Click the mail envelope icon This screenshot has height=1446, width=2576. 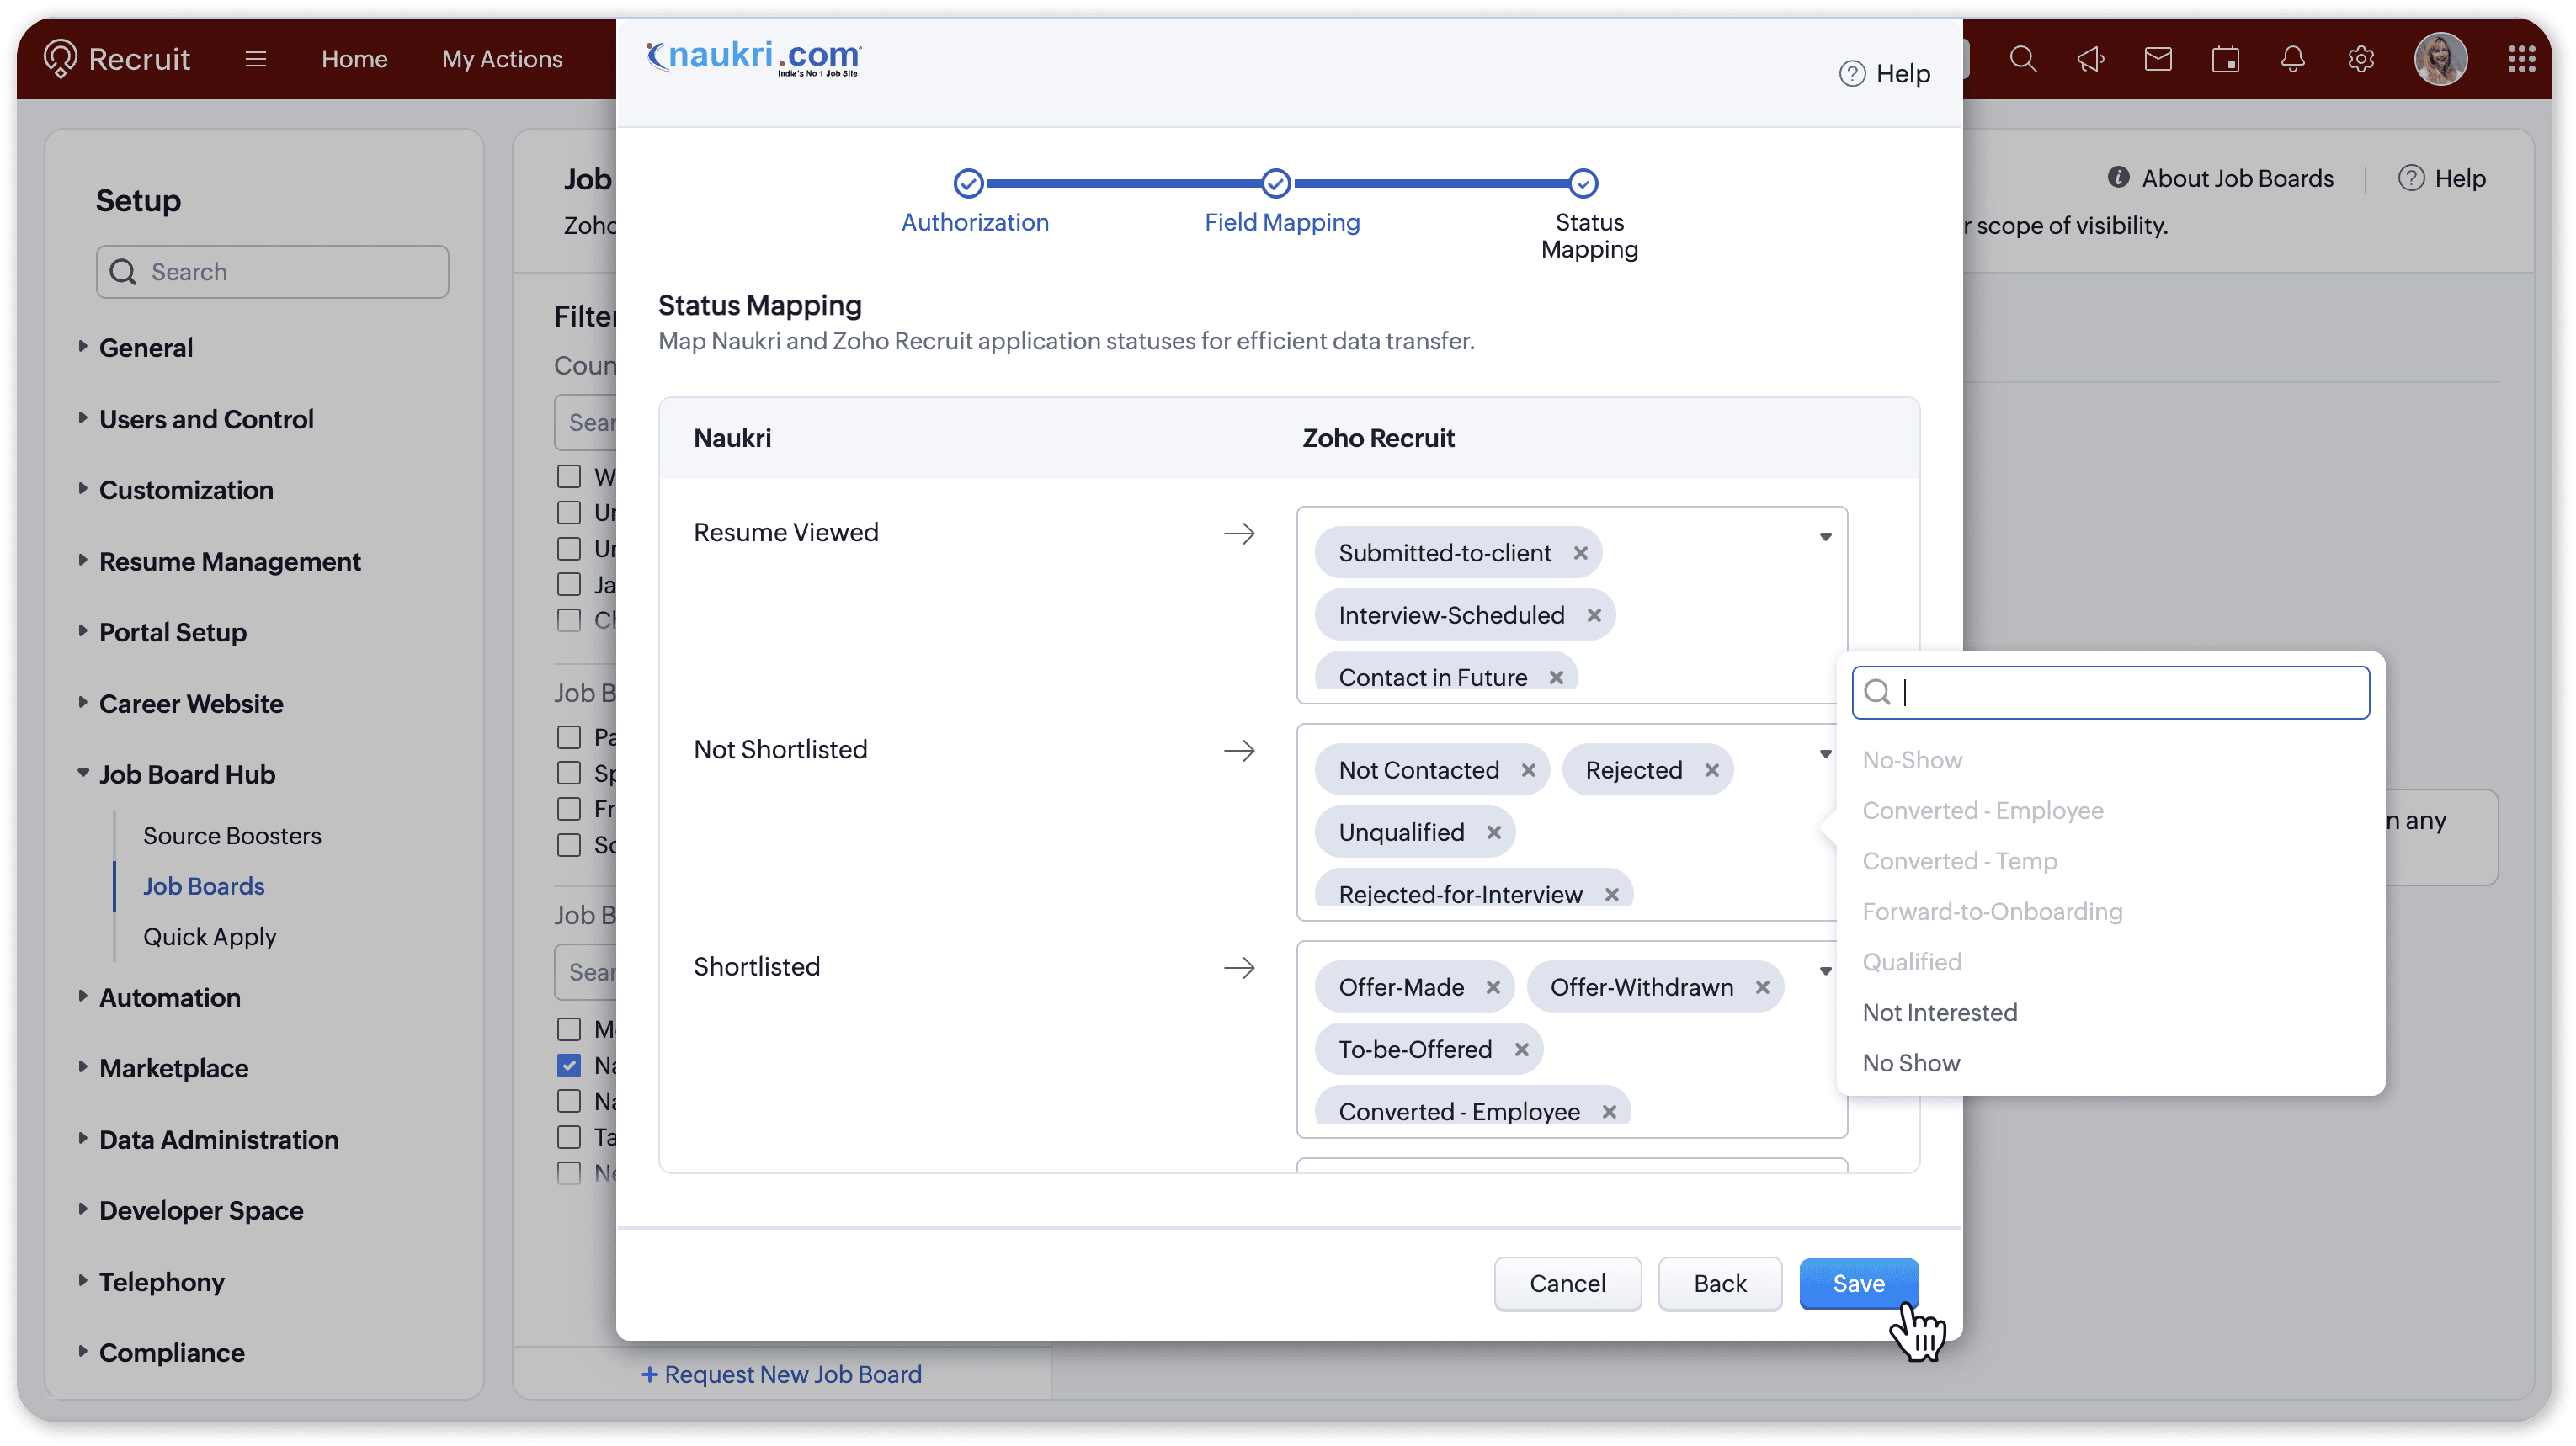click(x=2158, y=59)
